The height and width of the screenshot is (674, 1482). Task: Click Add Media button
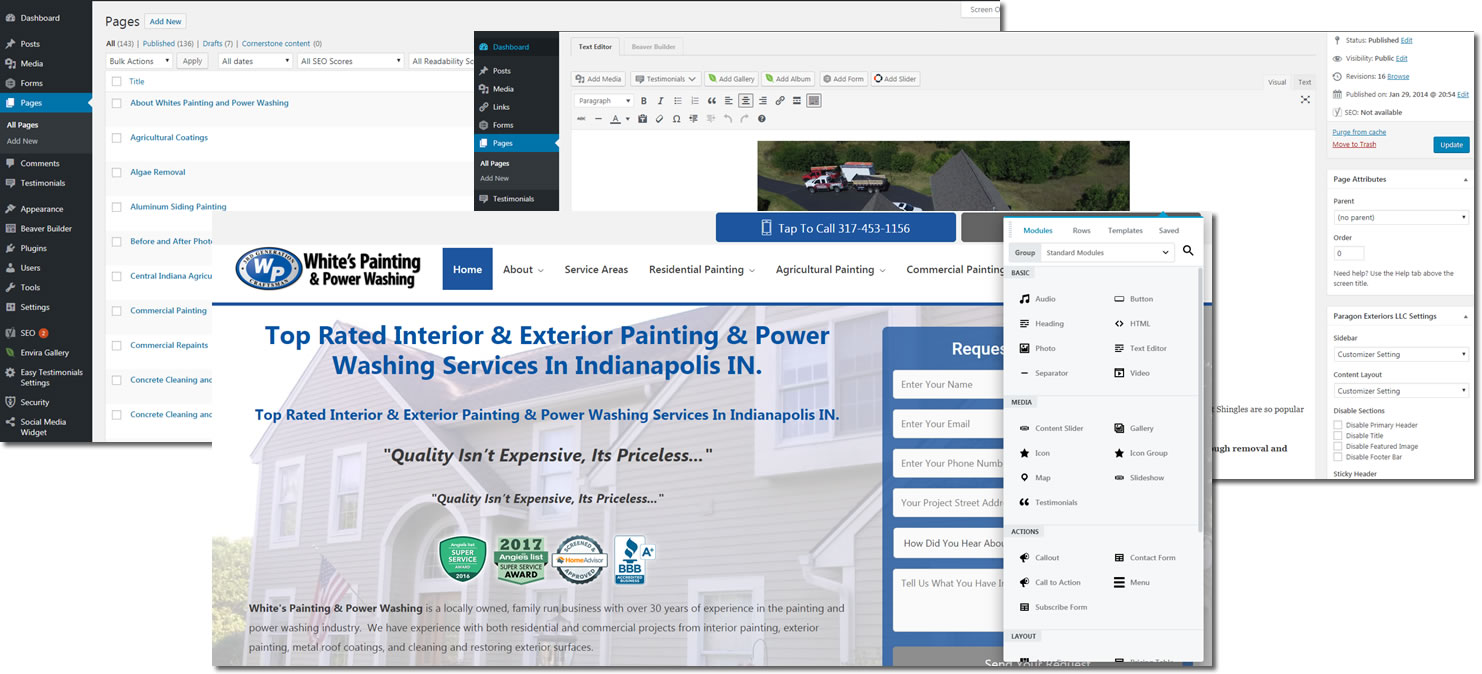point(599,79)
